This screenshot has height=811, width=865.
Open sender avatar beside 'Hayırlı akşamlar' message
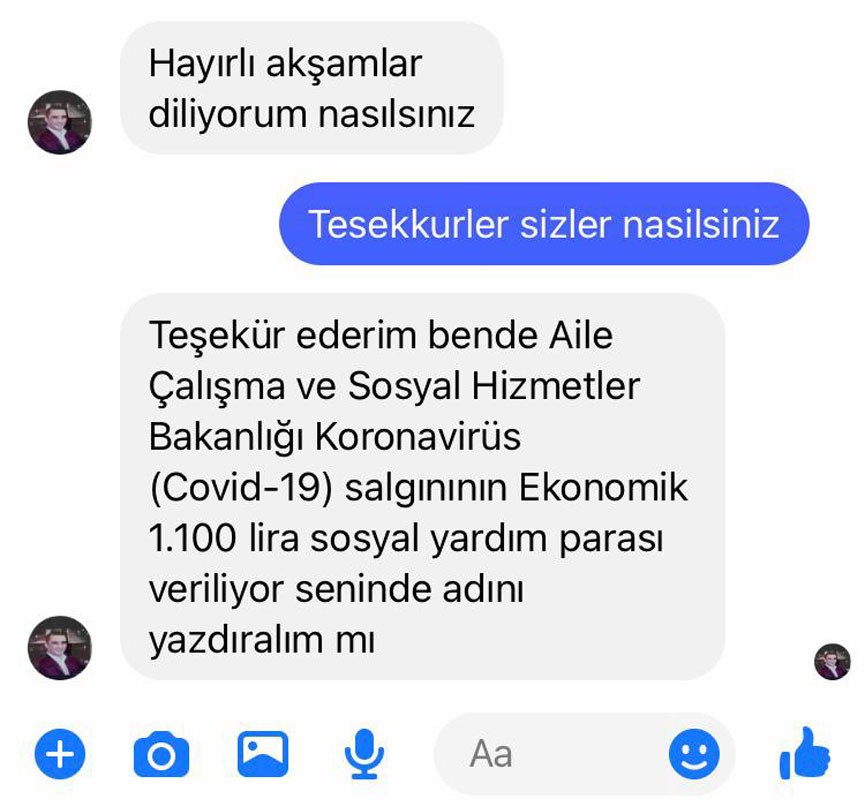60,122
